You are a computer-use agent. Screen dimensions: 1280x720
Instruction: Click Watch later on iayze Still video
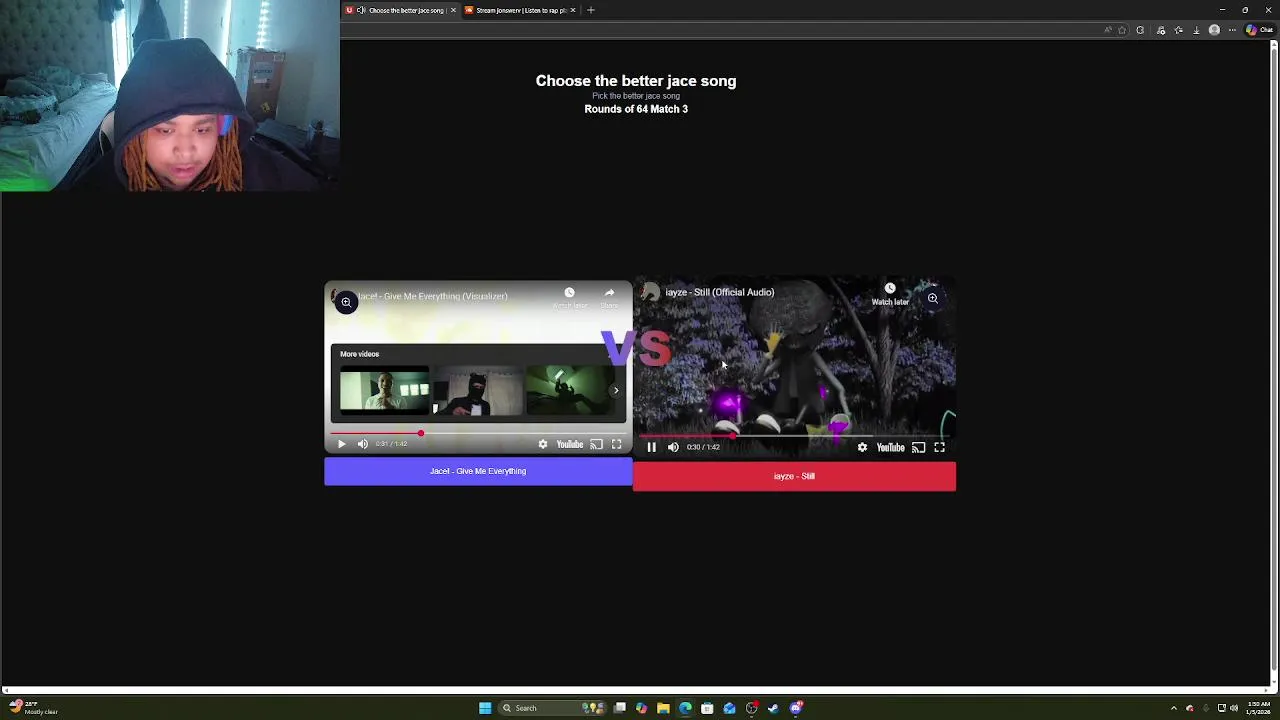890,294
